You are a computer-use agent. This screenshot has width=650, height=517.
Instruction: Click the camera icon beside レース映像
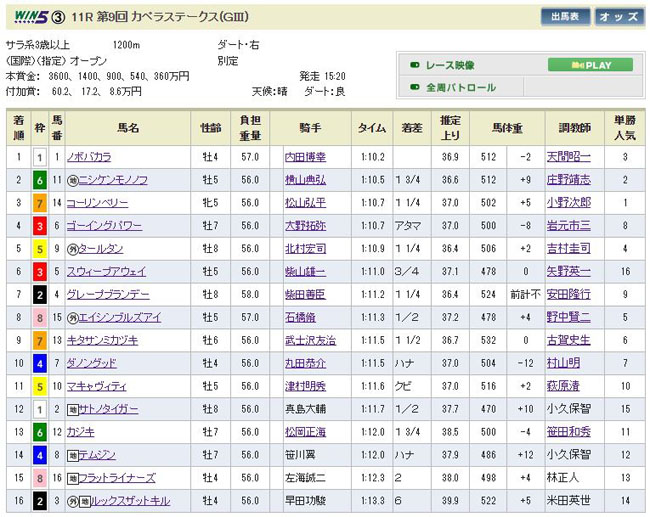[x=414, y=65]
